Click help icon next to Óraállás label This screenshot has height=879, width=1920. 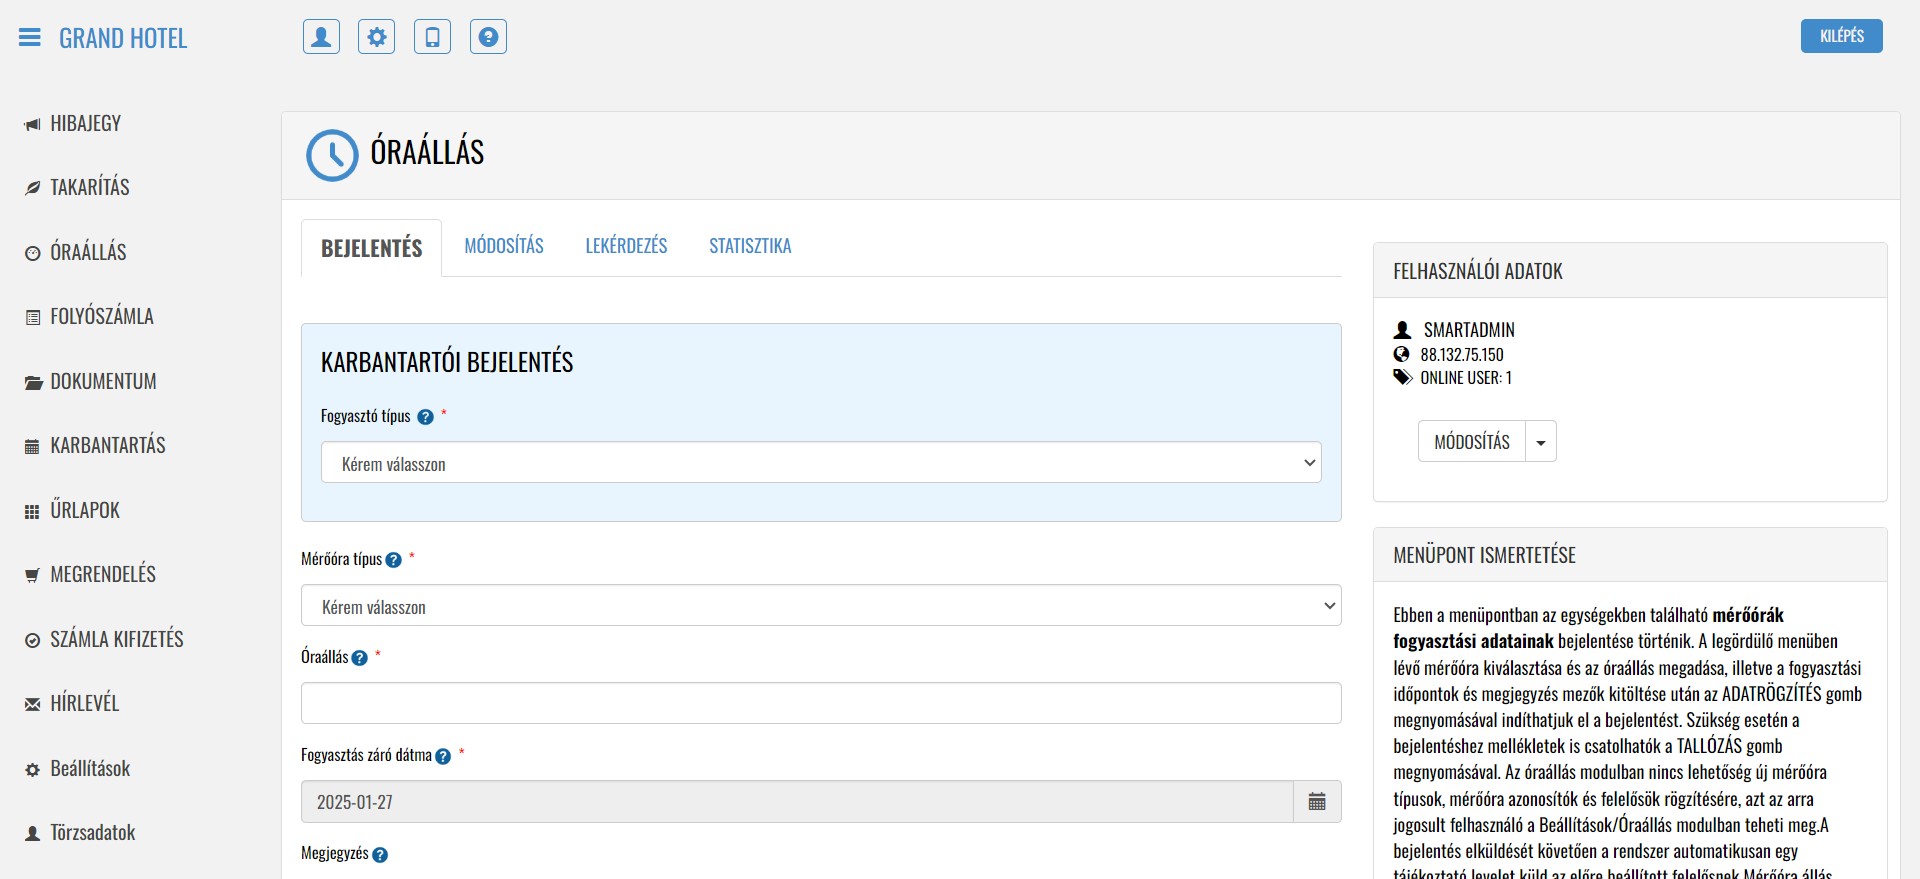click(x=360, y=658)
